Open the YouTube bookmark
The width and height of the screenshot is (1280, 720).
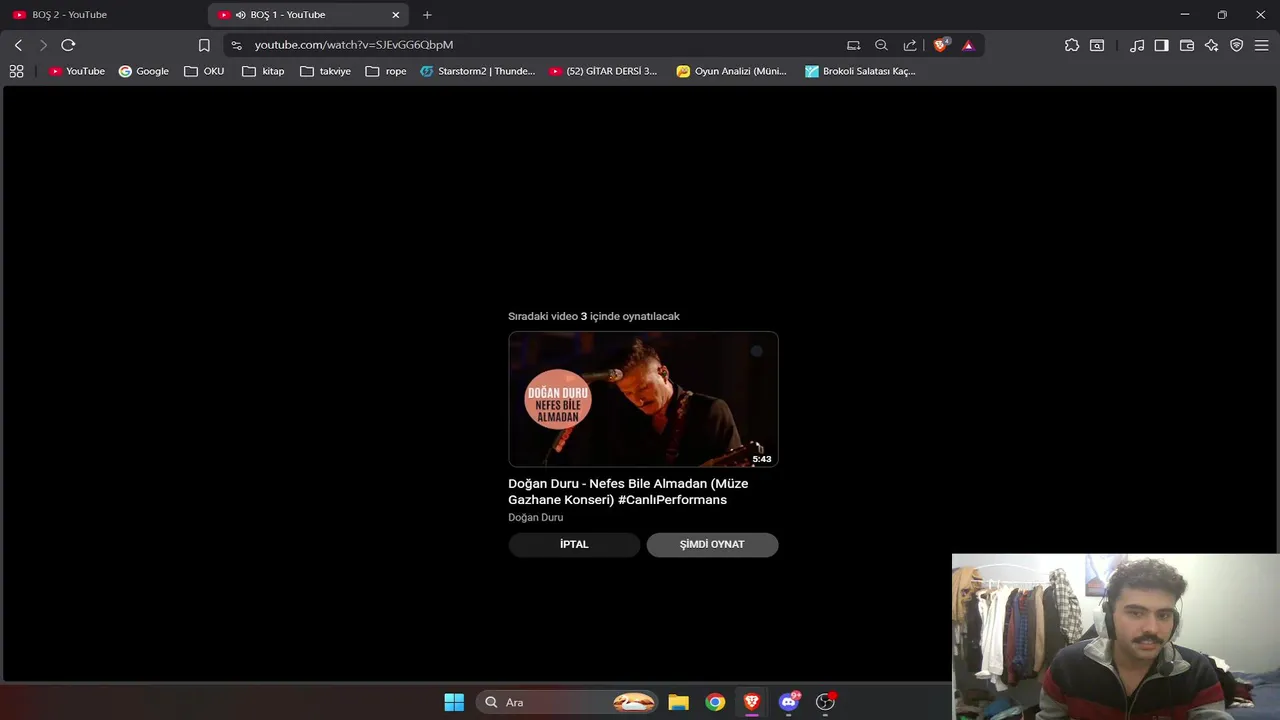pos(77,71)
